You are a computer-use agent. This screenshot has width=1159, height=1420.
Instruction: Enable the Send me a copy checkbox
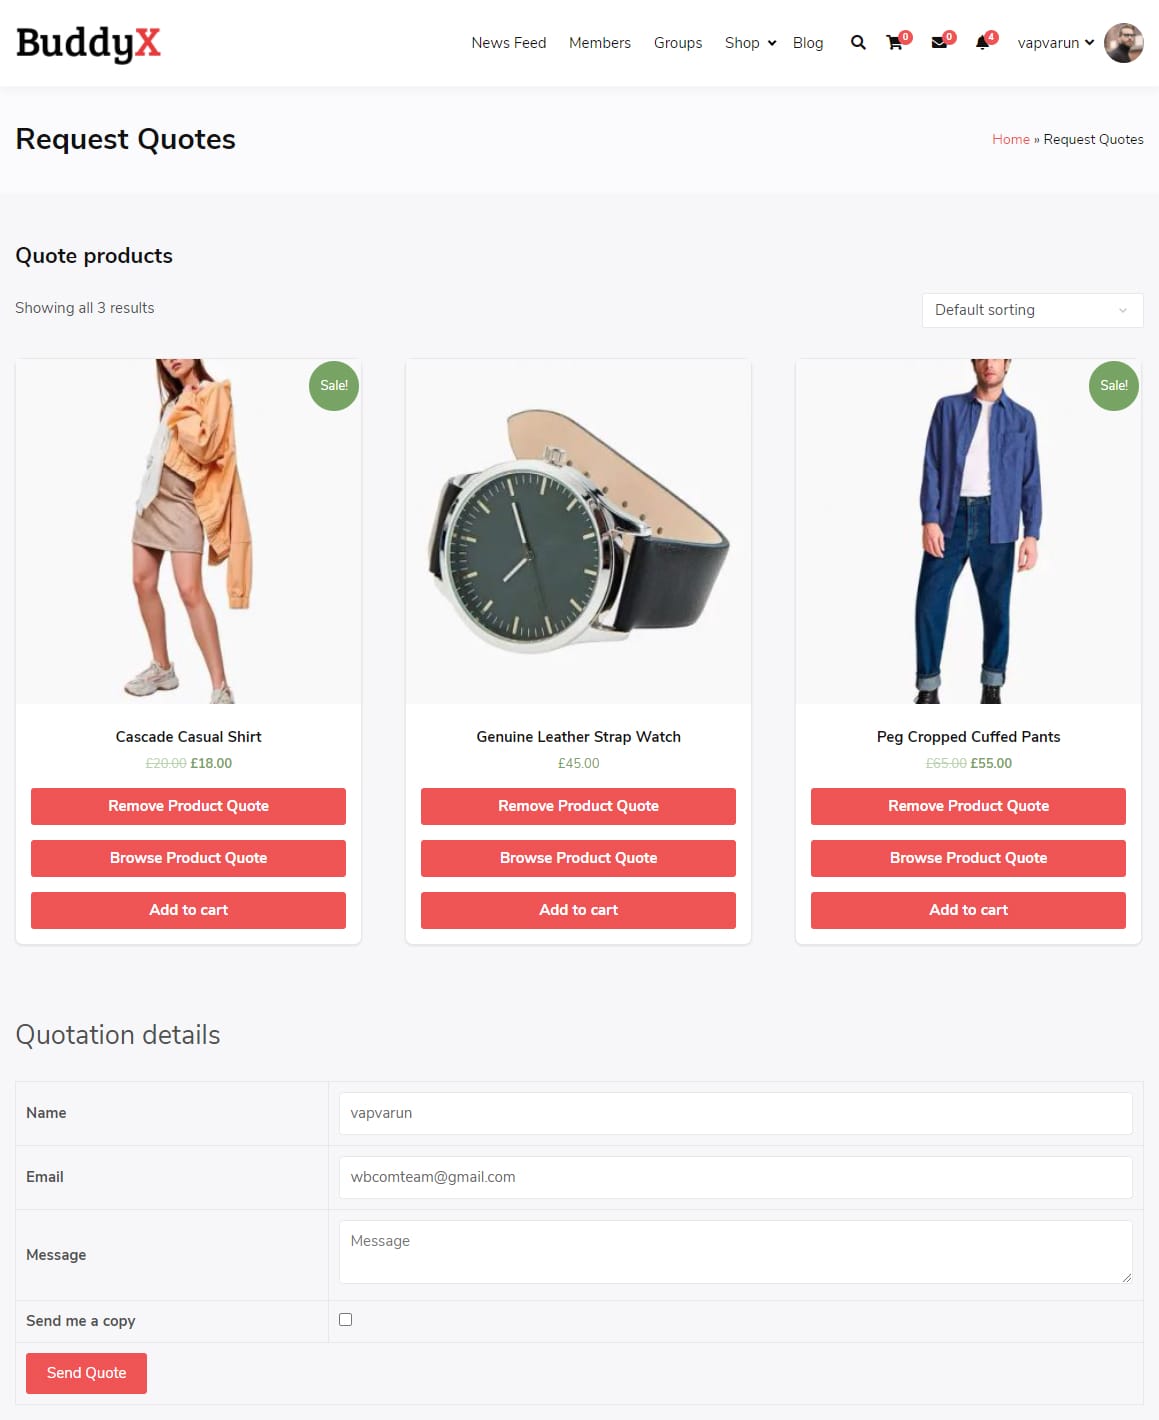tap(346, 1320)
